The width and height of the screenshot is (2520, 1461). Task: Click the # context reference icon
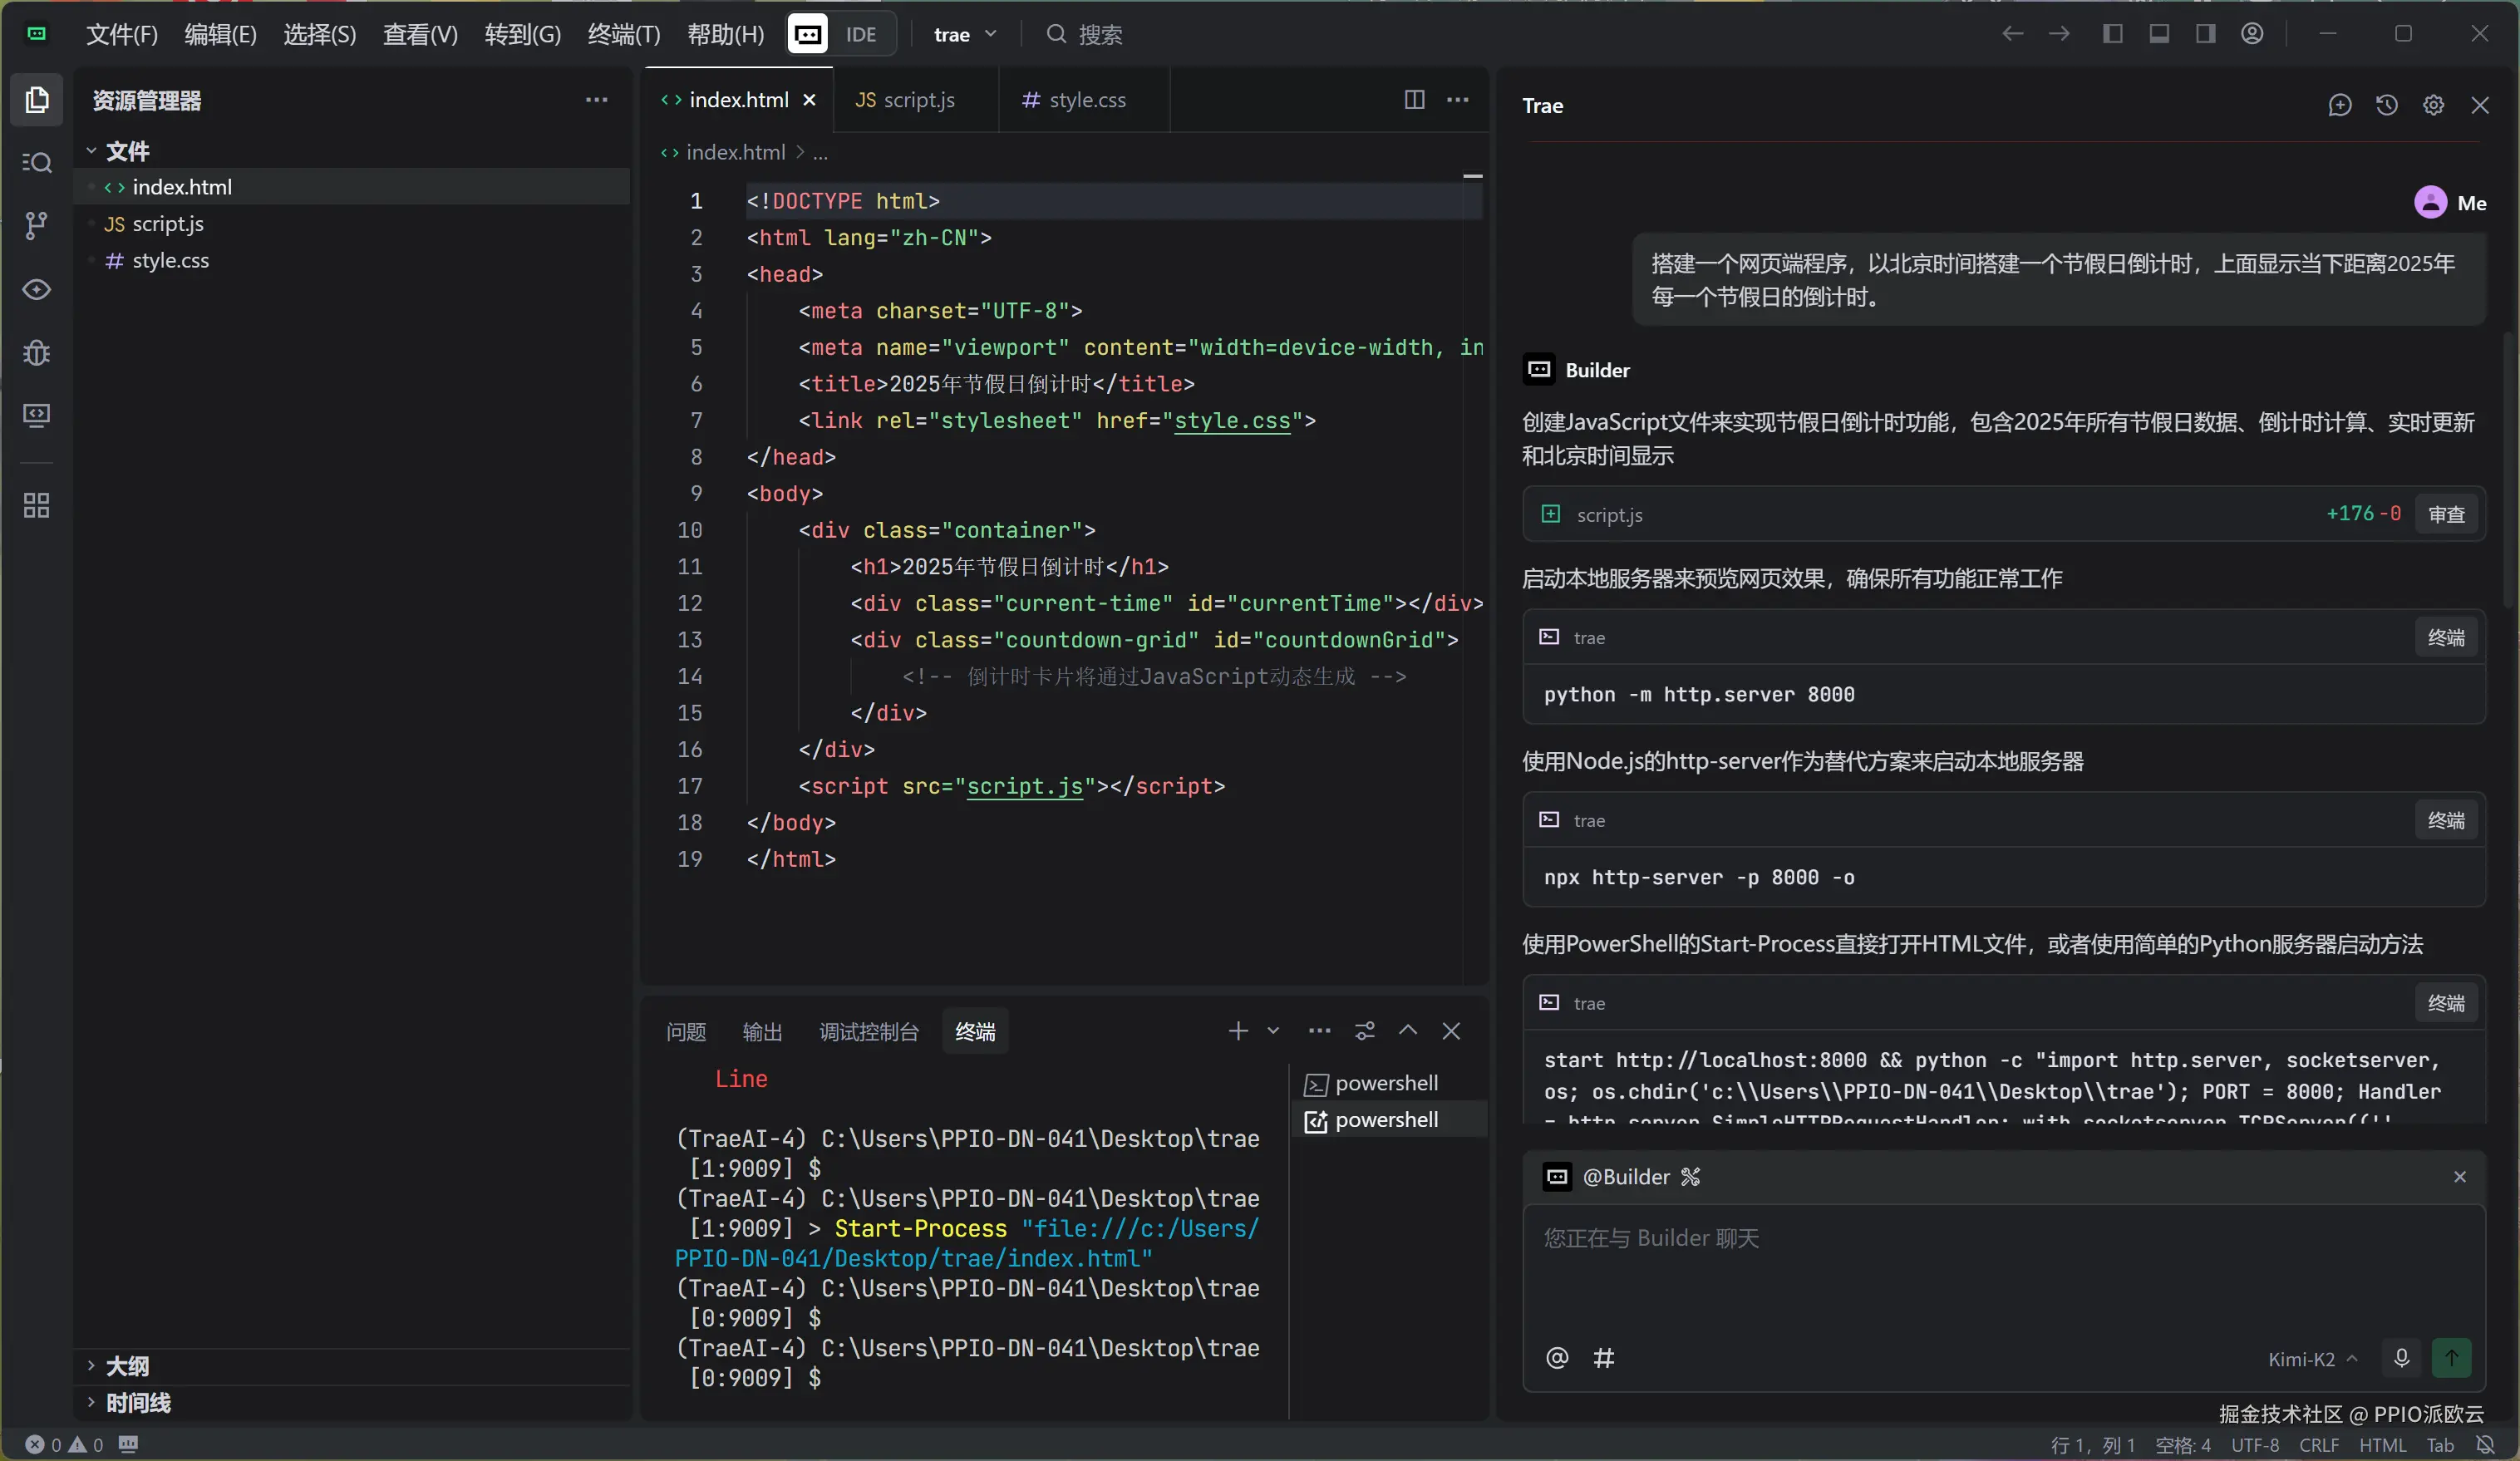point(1603,1357)
